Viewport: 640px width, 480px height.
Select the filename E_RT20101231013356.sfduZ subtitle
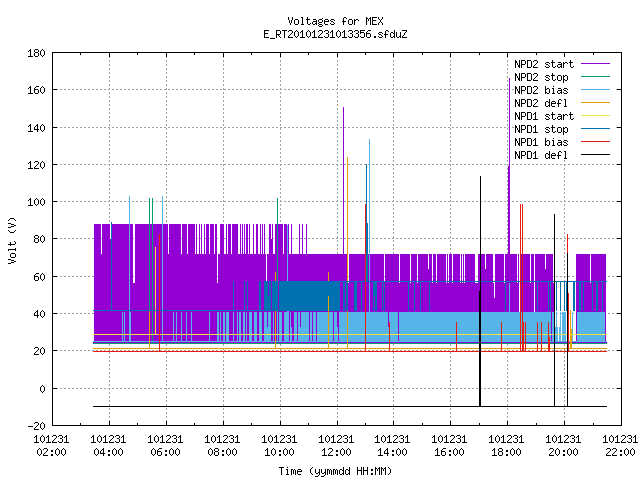pyautogui.click(x=335, y=34)
